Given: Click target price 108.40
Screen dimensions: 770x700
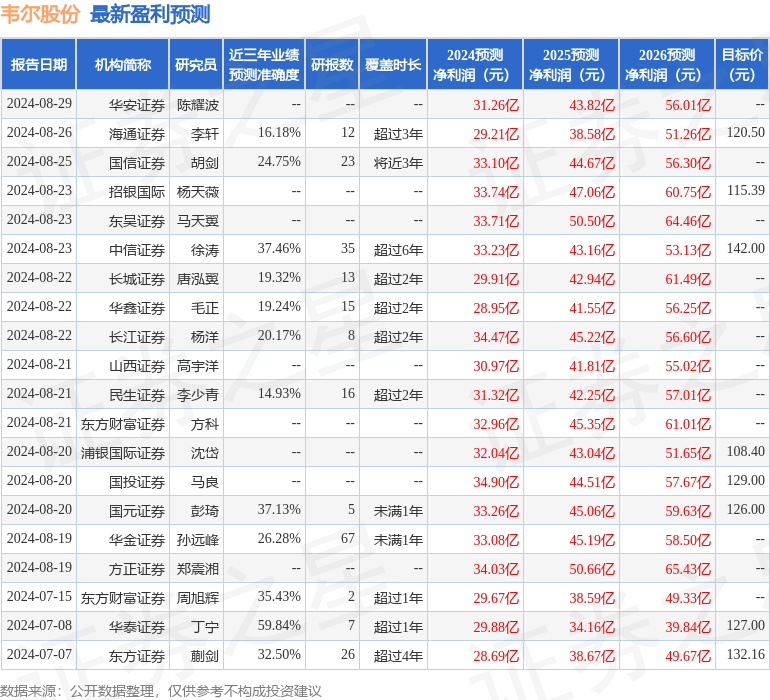Looking at the screenshot, I should [745, 451].
